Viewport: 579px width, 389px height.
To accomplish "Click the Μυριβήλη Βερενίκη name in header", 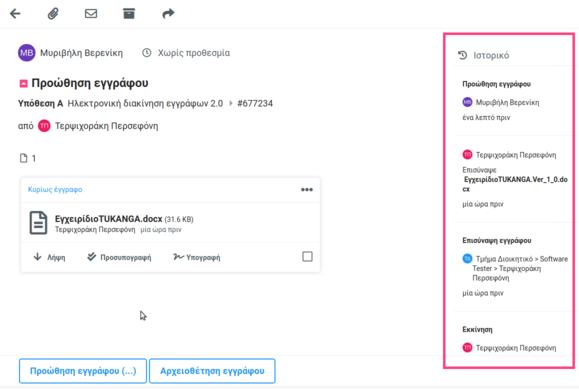I will [x=81, y=53].
